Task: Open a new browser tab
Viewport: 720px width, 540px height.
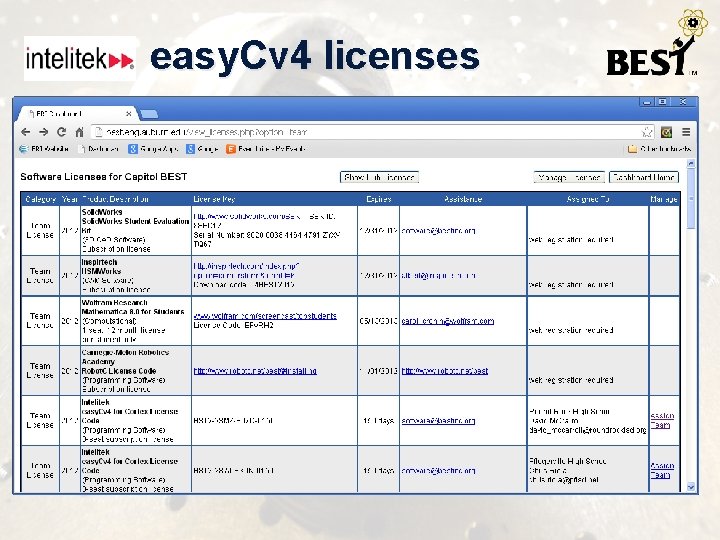Action: (x=149, y=113)
